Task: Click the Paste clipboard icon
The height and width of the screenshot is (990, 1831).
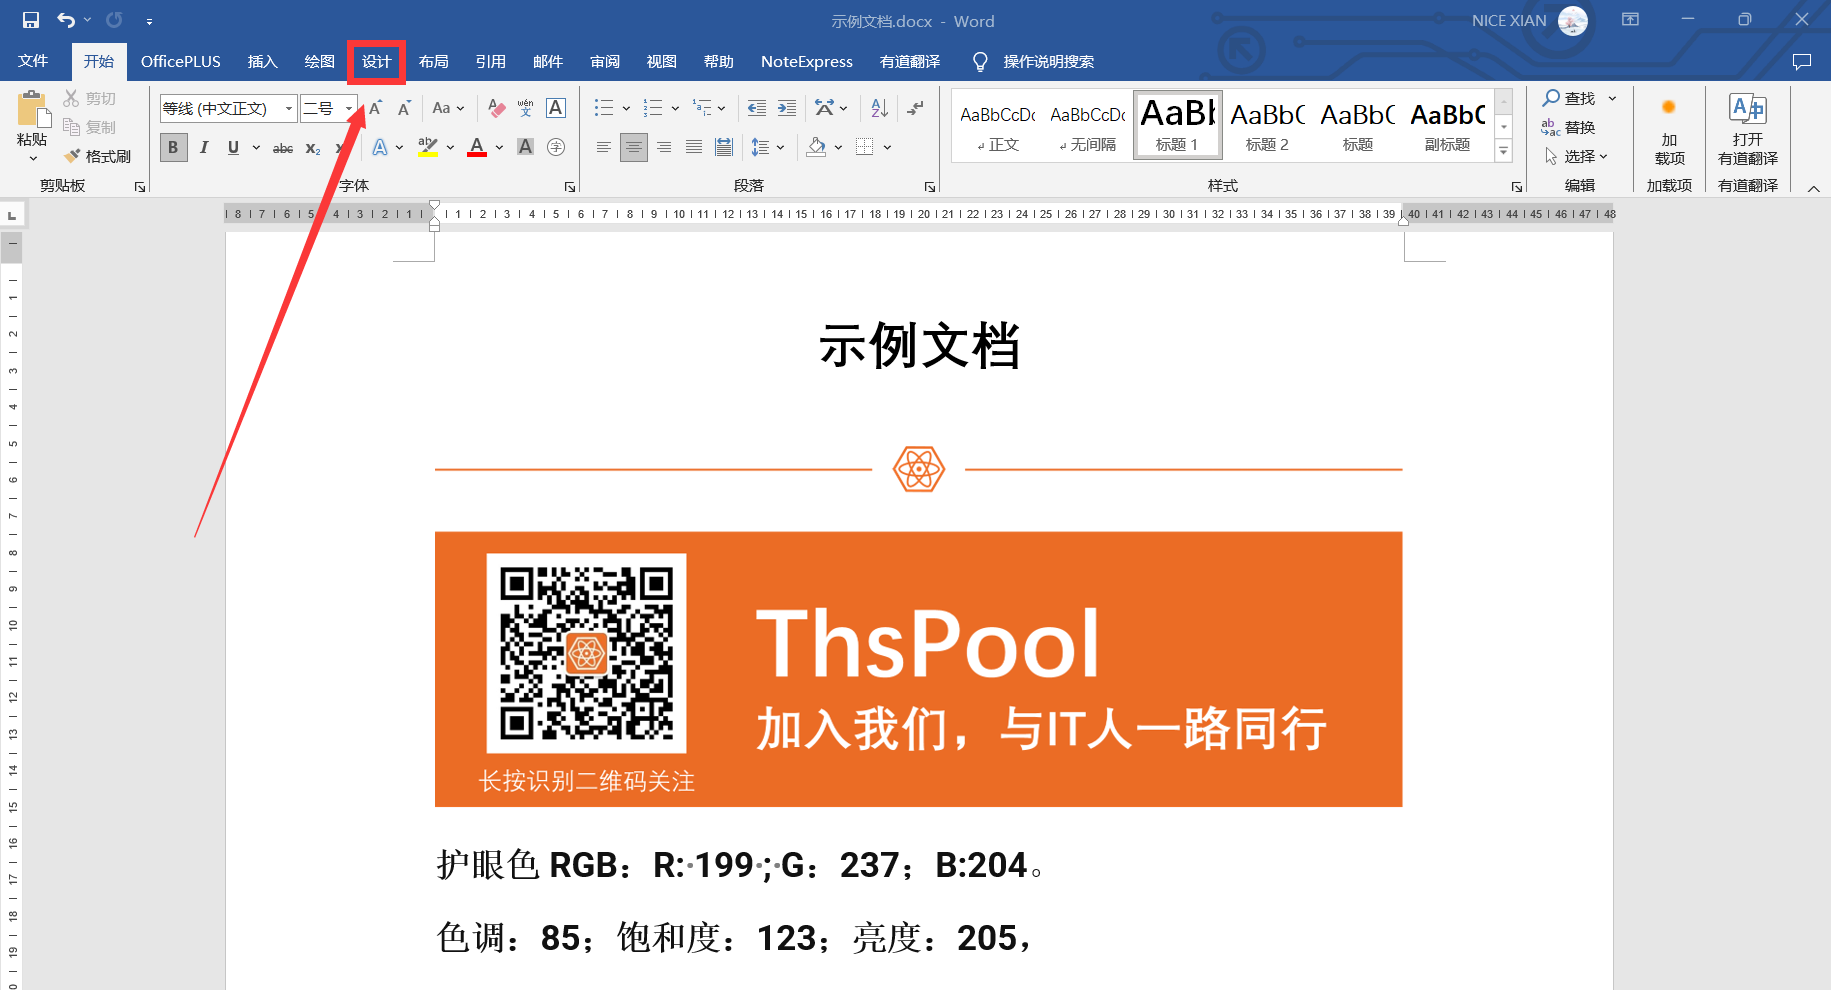Action: [x=32, y=108]
